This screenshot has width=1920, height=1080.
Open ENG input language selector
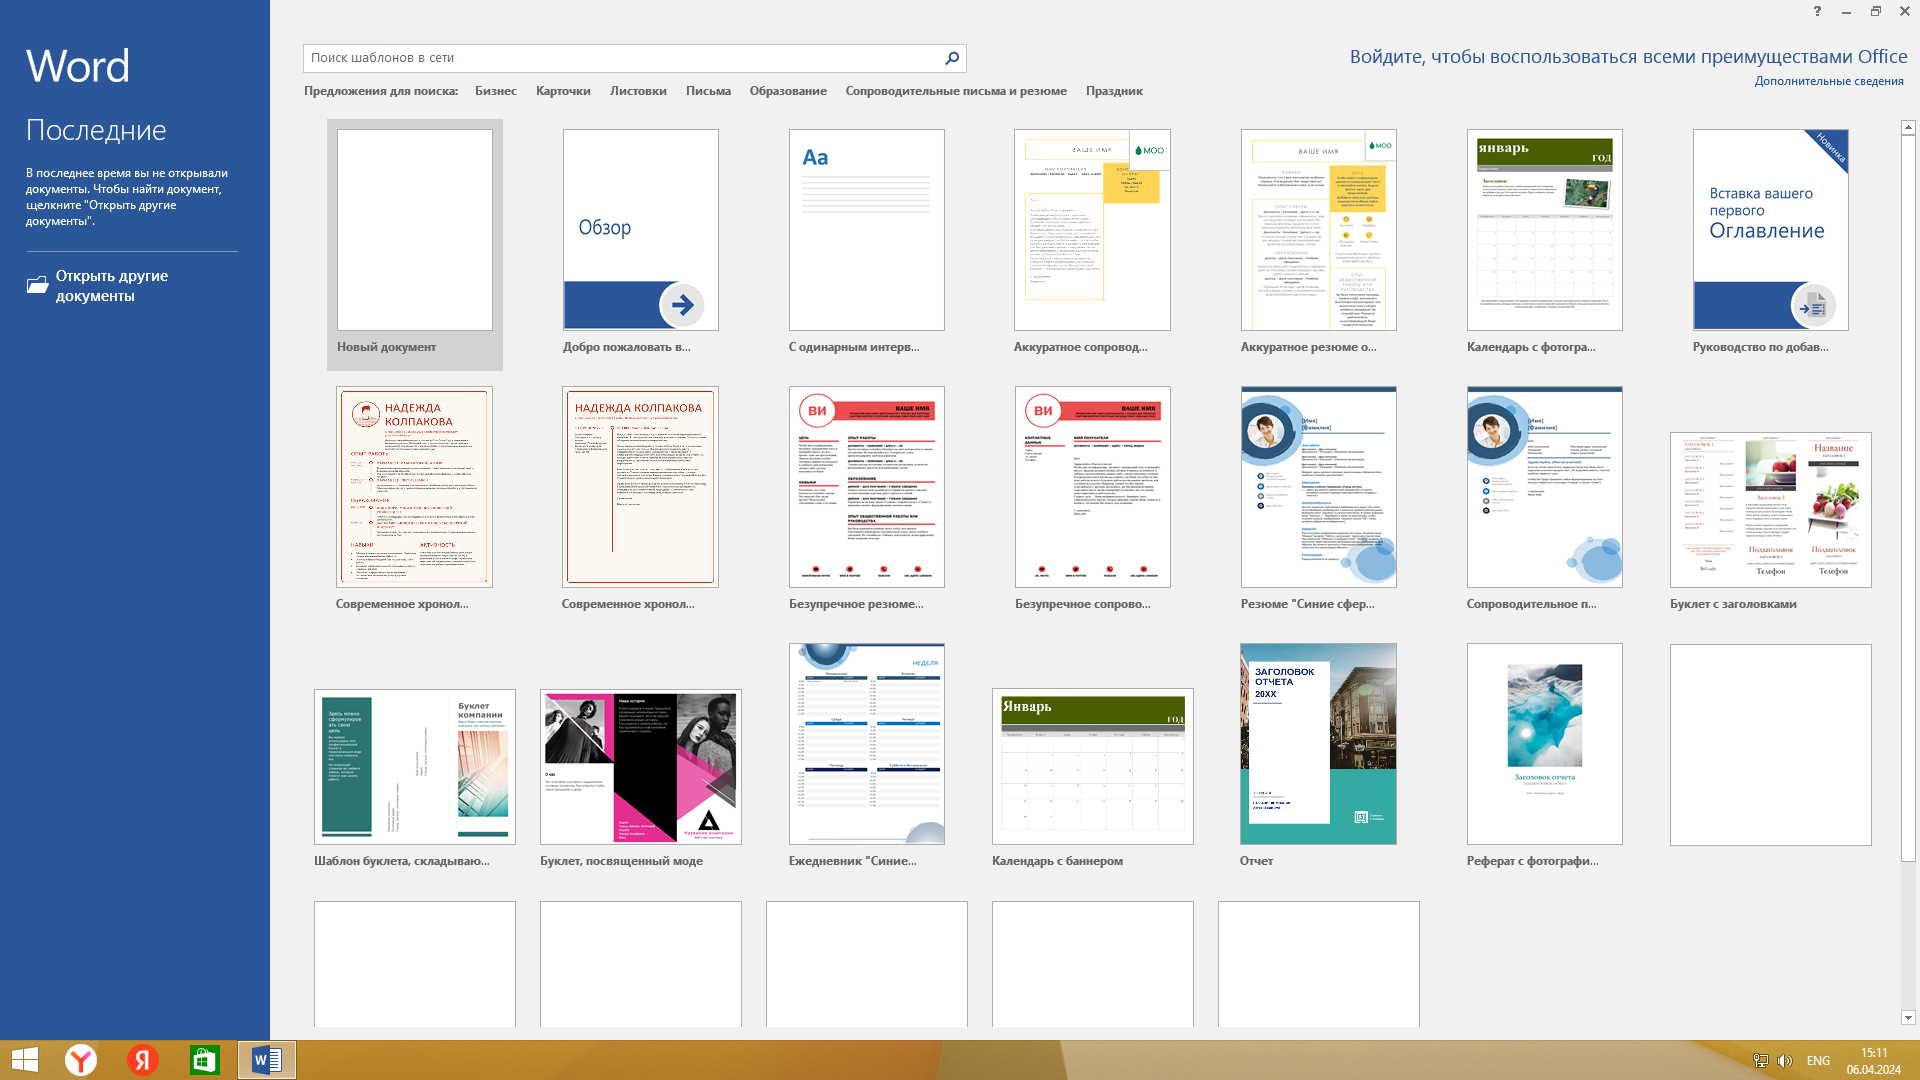click(x=1818, y=1060)
